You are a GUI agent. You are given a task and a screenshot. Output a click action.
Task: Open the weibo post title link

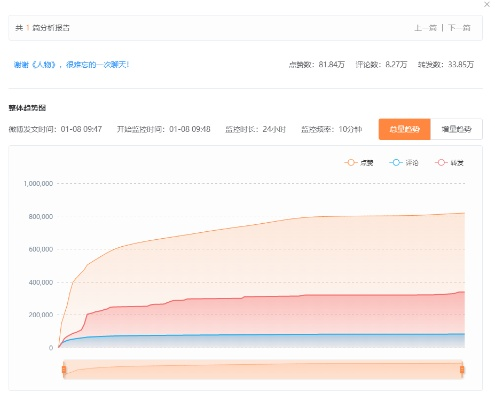71,65
